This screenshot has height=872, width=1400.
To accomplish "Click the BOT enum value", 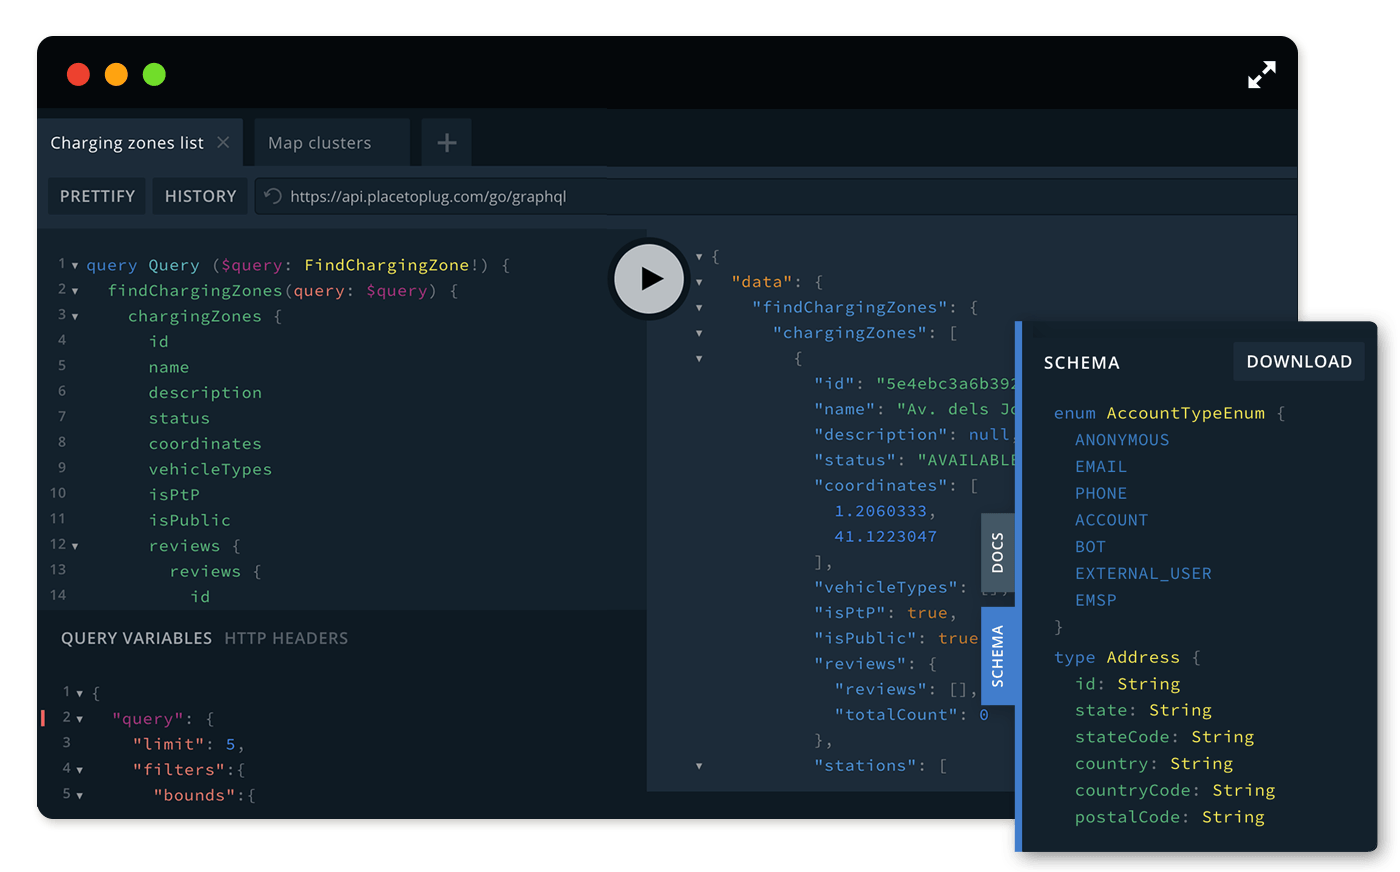I will coord(1090,547).
